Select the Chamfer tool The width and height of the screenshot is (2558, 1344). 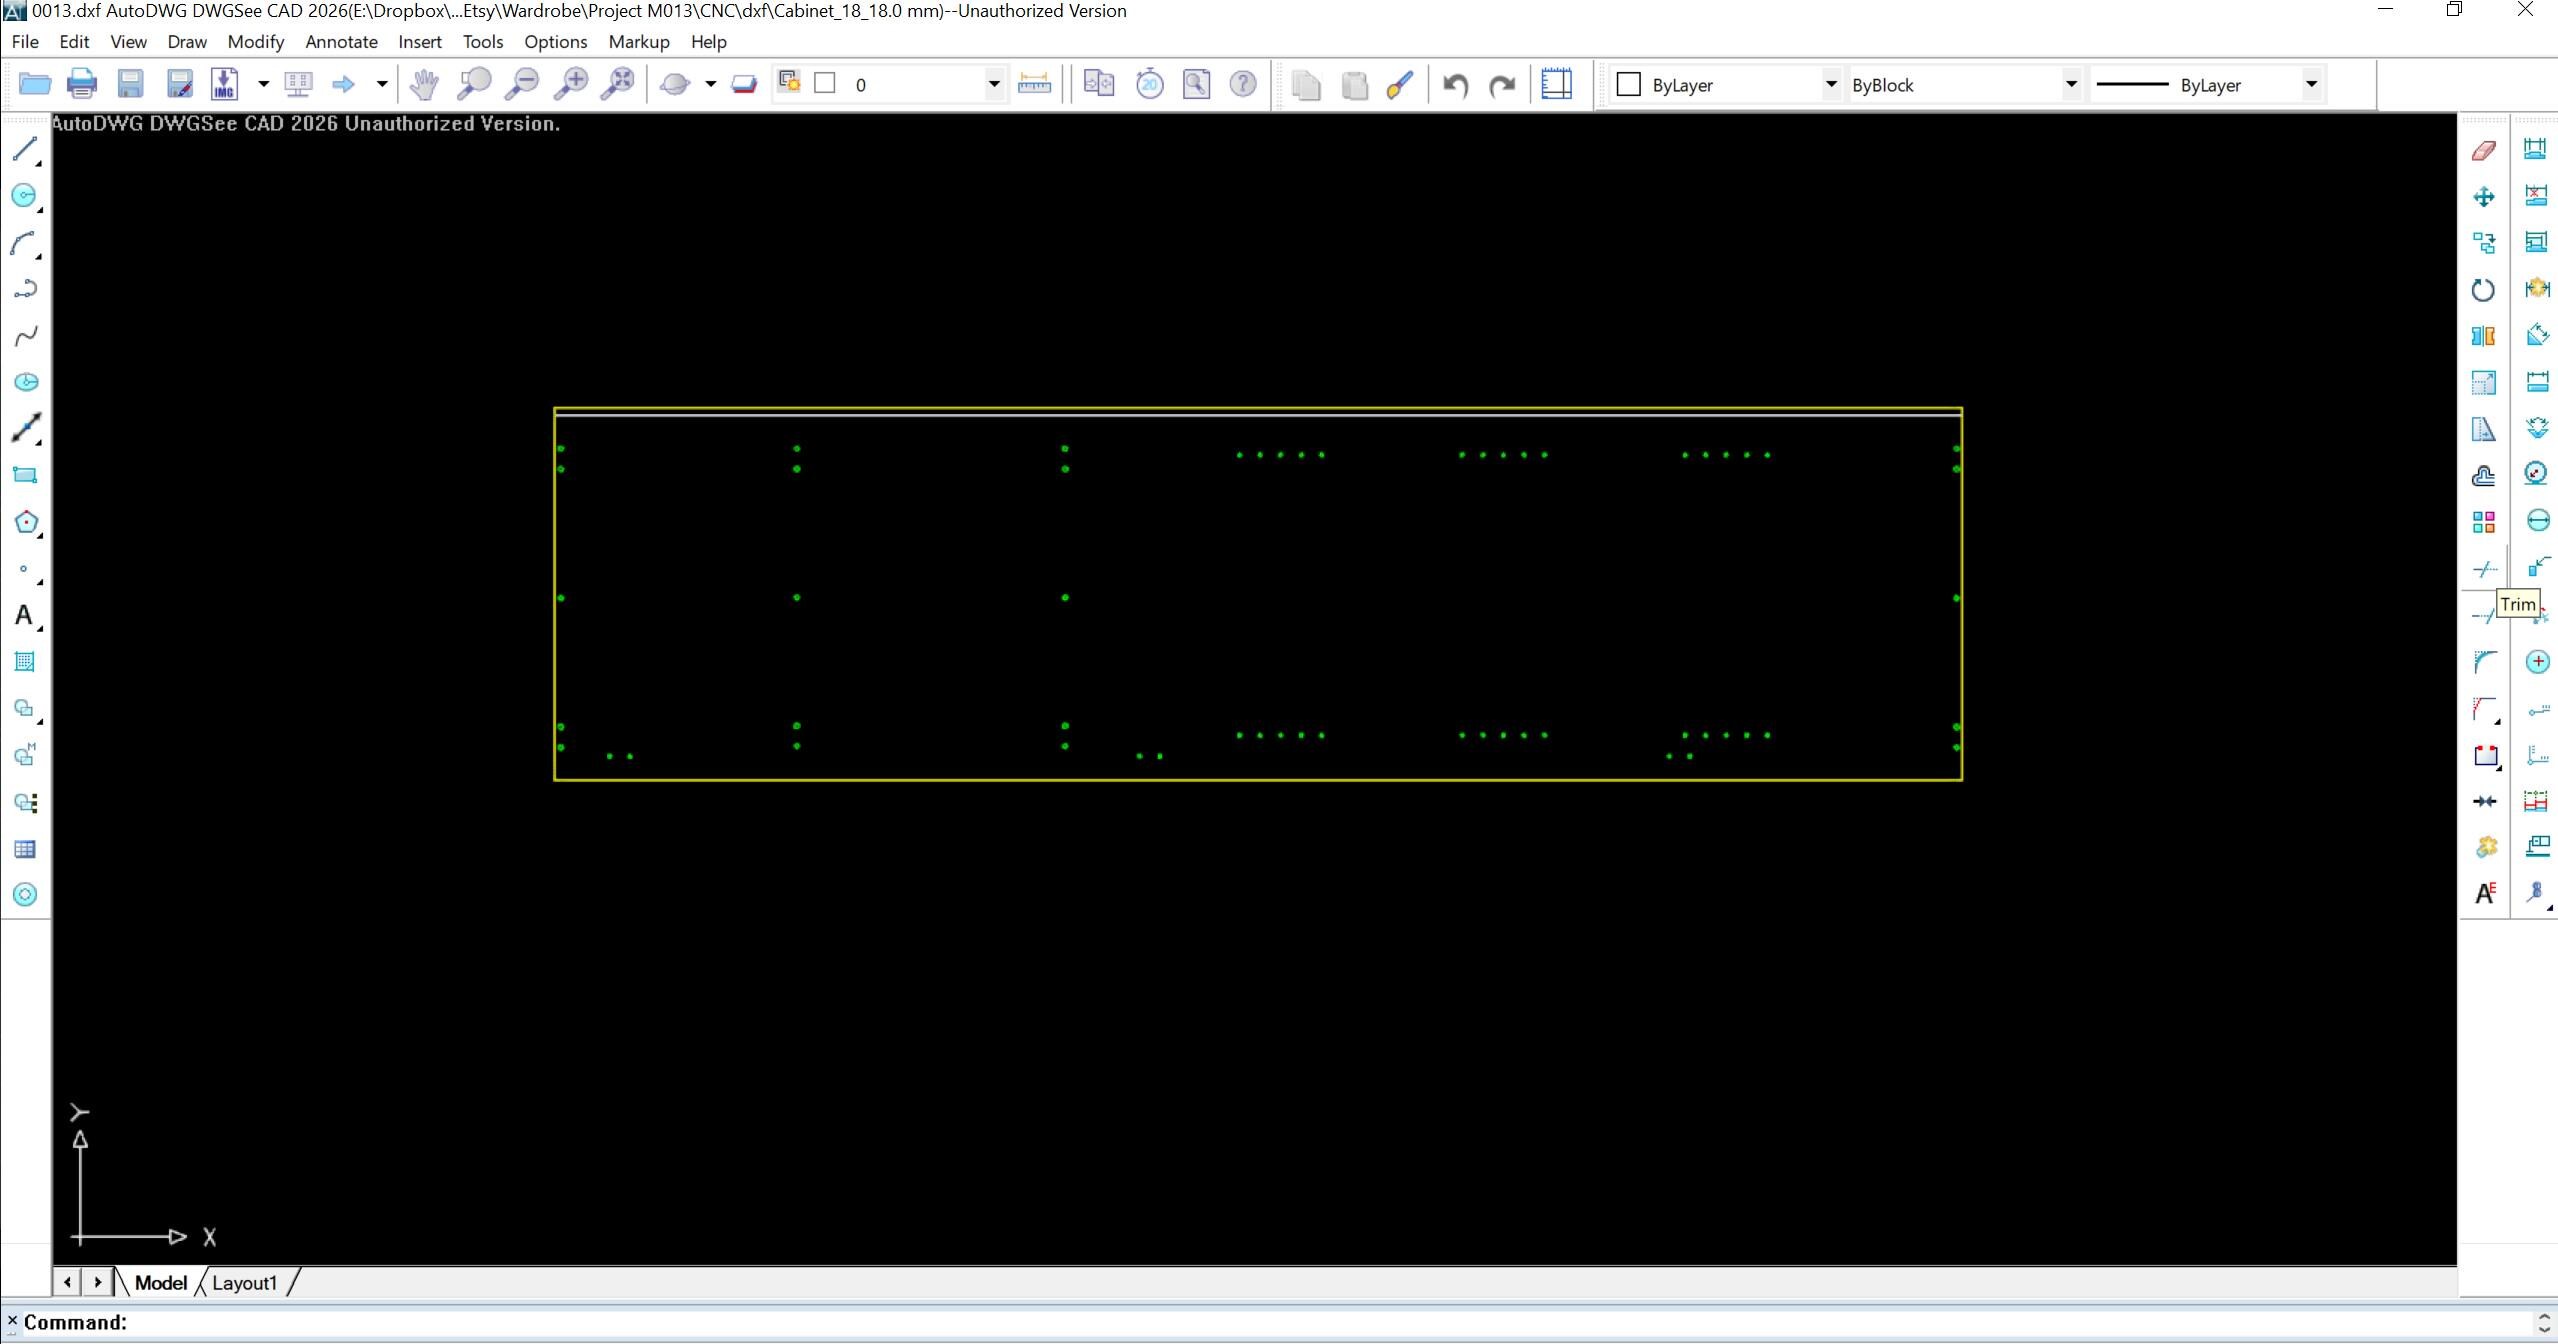click(2484, 709)
